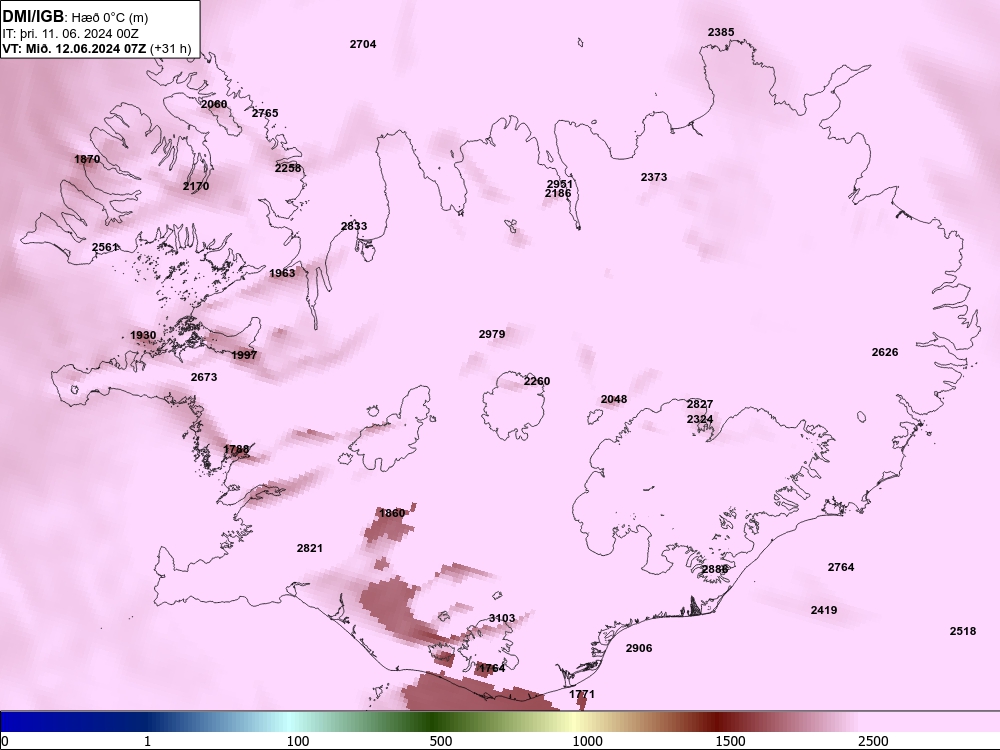Click the 1 label on the color scale

pyautogui.click(x=147, y=741)
